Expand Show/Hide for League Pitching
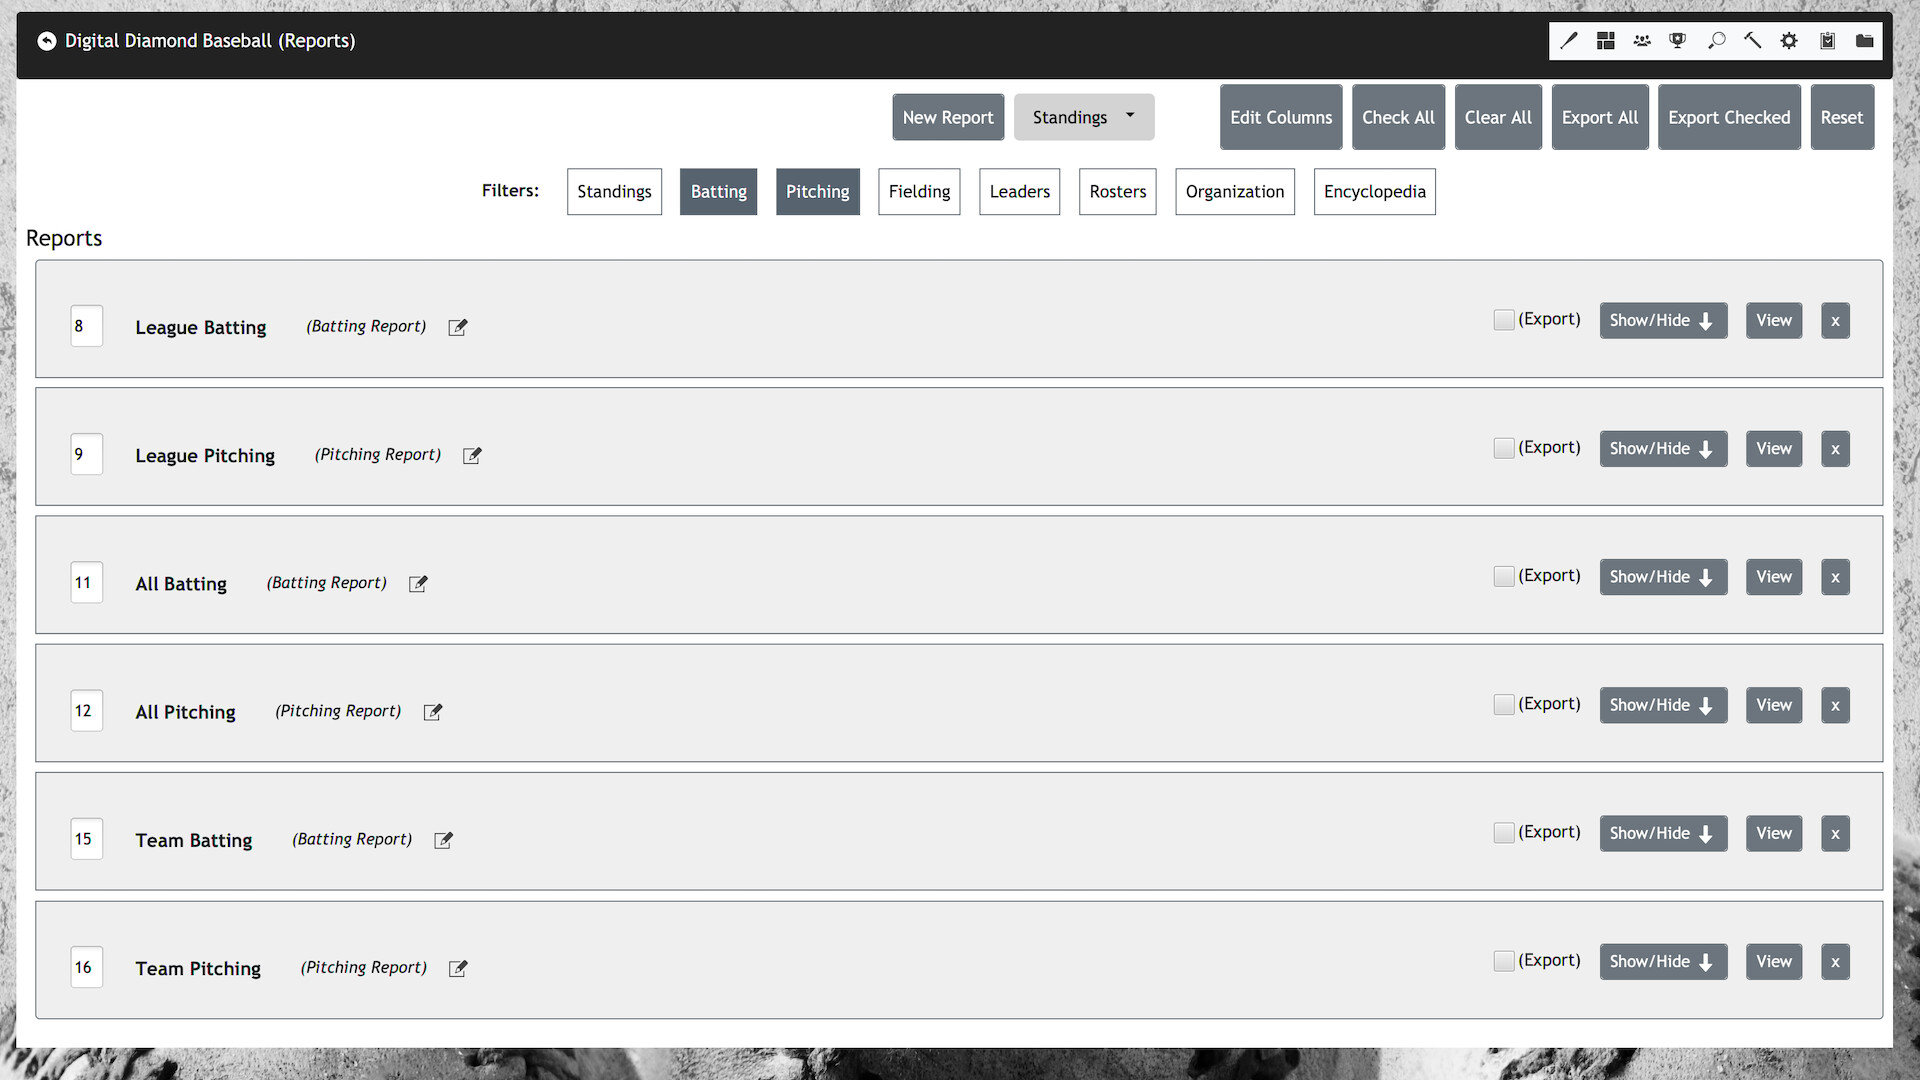 point(1663,448)
